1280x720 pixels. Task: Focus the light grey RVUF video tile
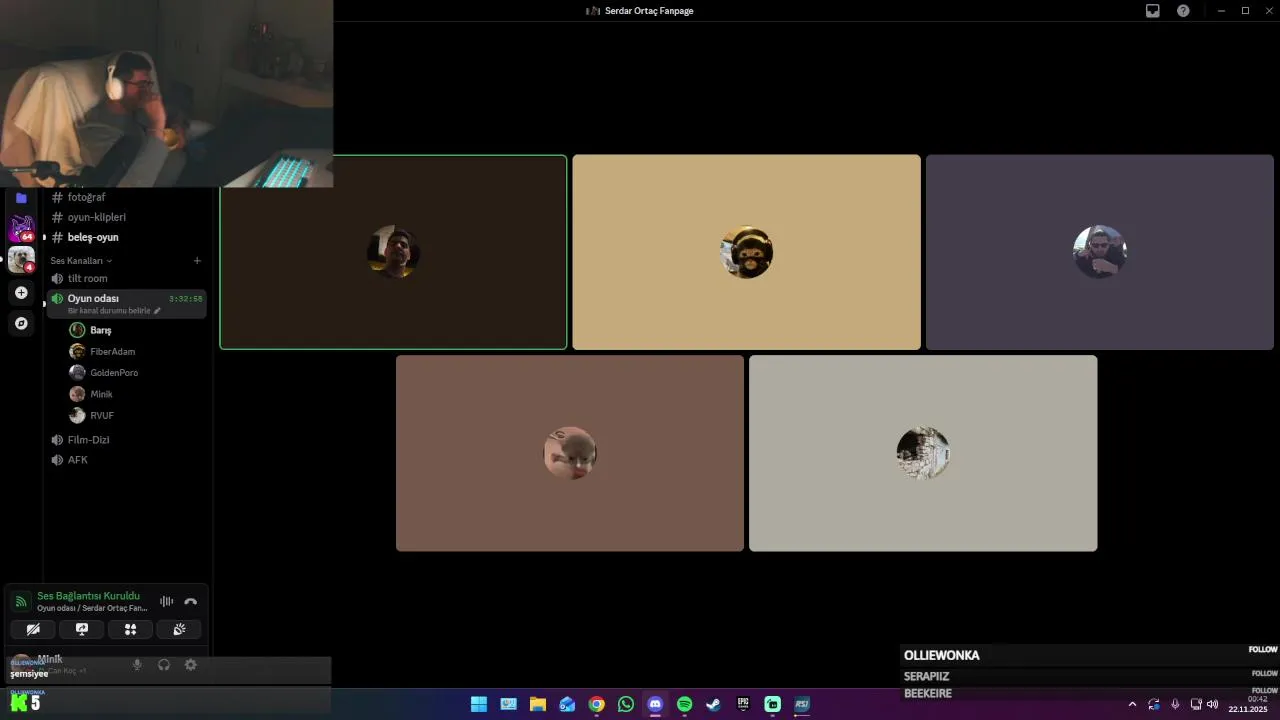pyautogui.click(x=923, y=453)
